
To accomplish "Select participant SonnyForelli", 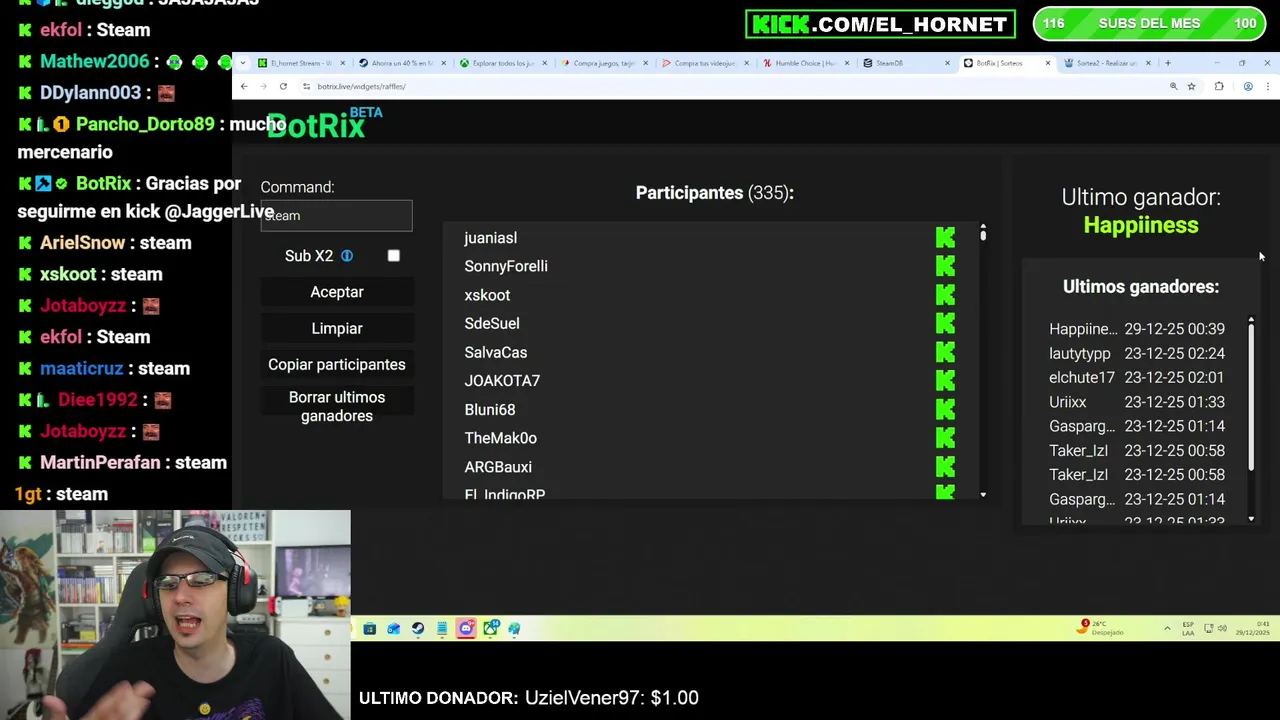I will click(506, 266).
